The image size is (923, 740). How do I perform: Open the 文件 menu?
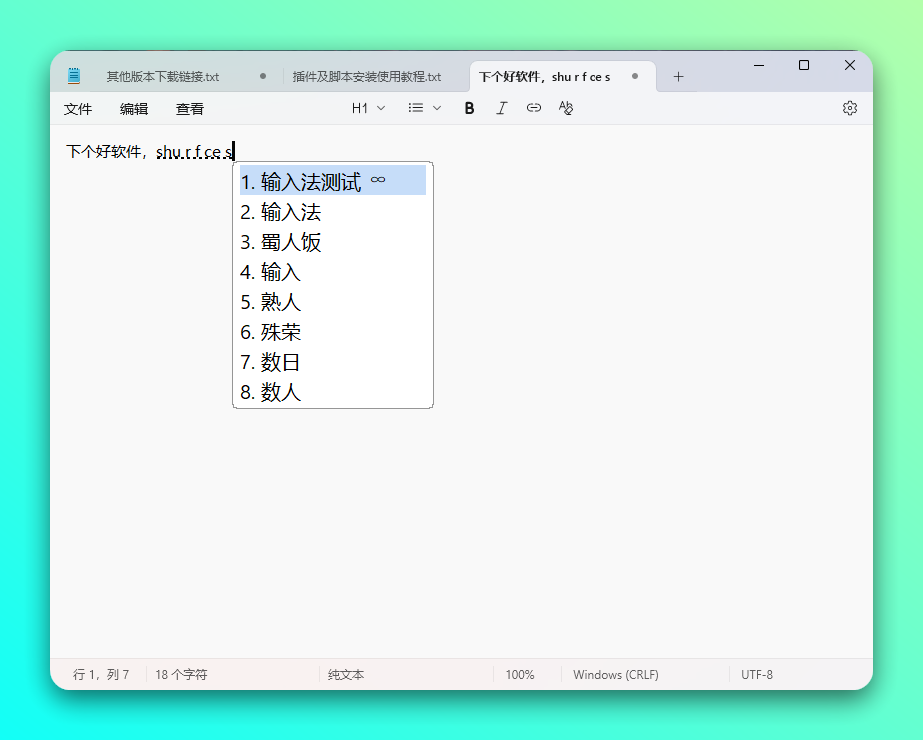click(x=77, y=108)
